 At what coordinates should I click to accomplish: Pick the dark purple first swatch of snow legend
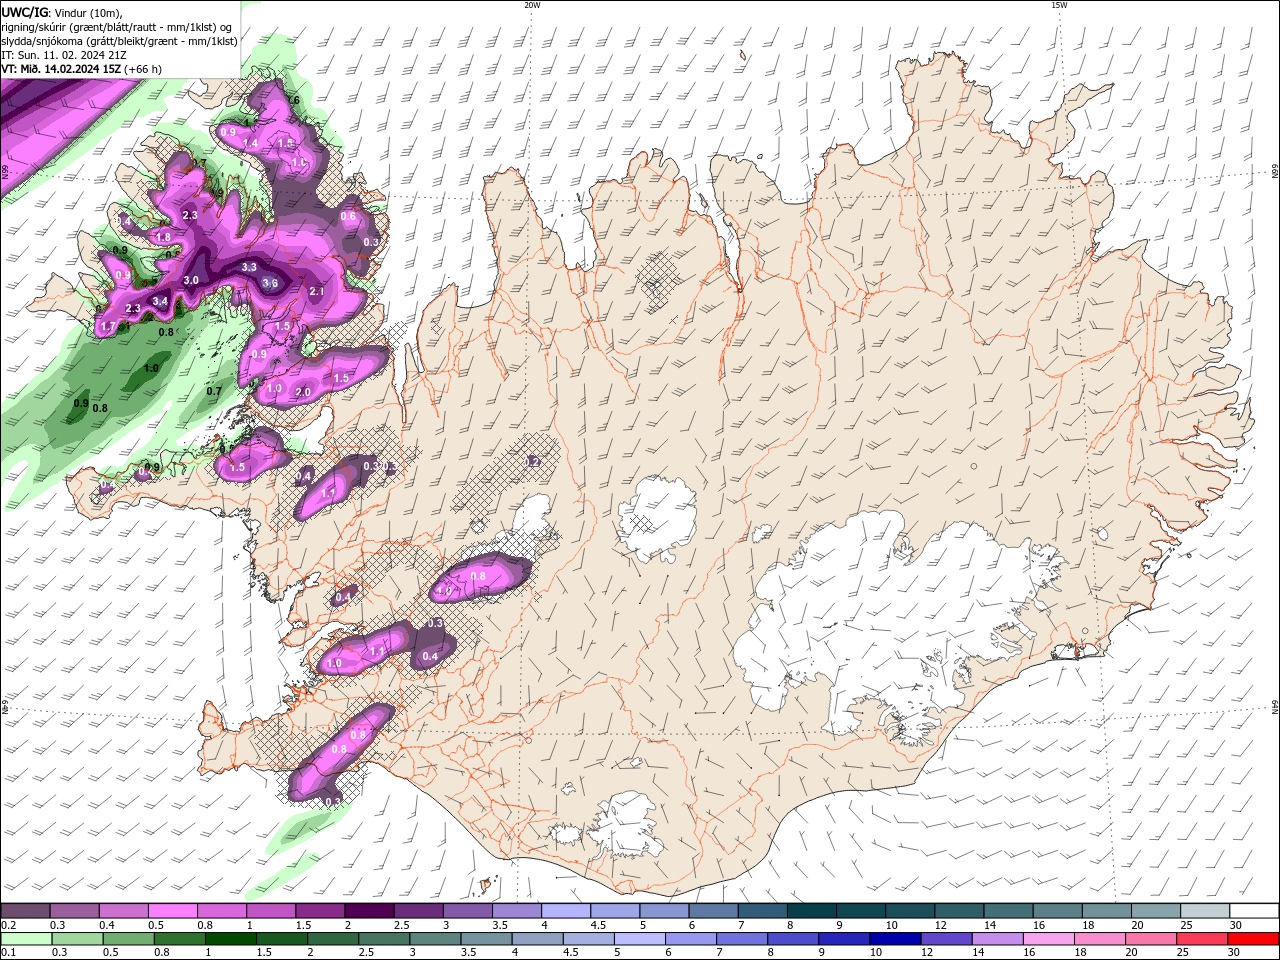(x=25, y=911)
